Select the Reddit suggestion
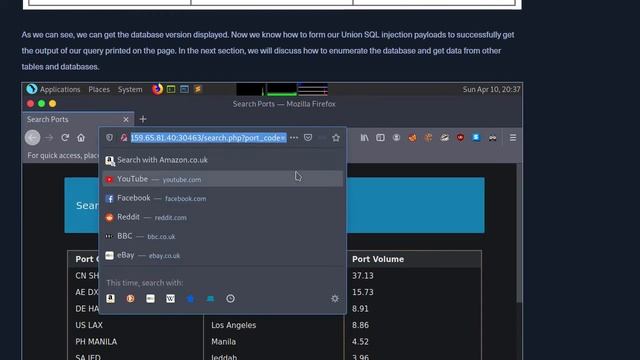The image size is (640, 360). (x=223, y=217)
